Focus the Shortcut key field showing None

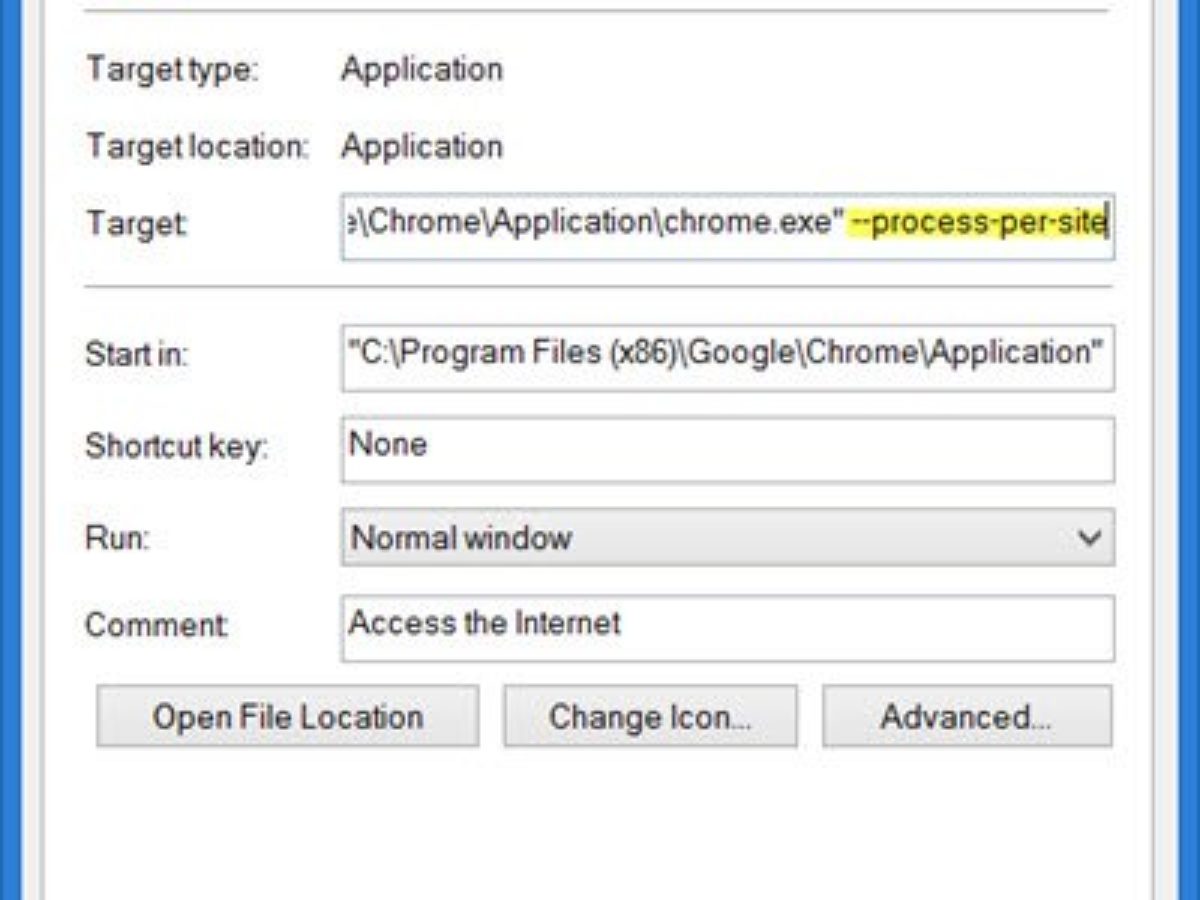click(x=727, y=447)
